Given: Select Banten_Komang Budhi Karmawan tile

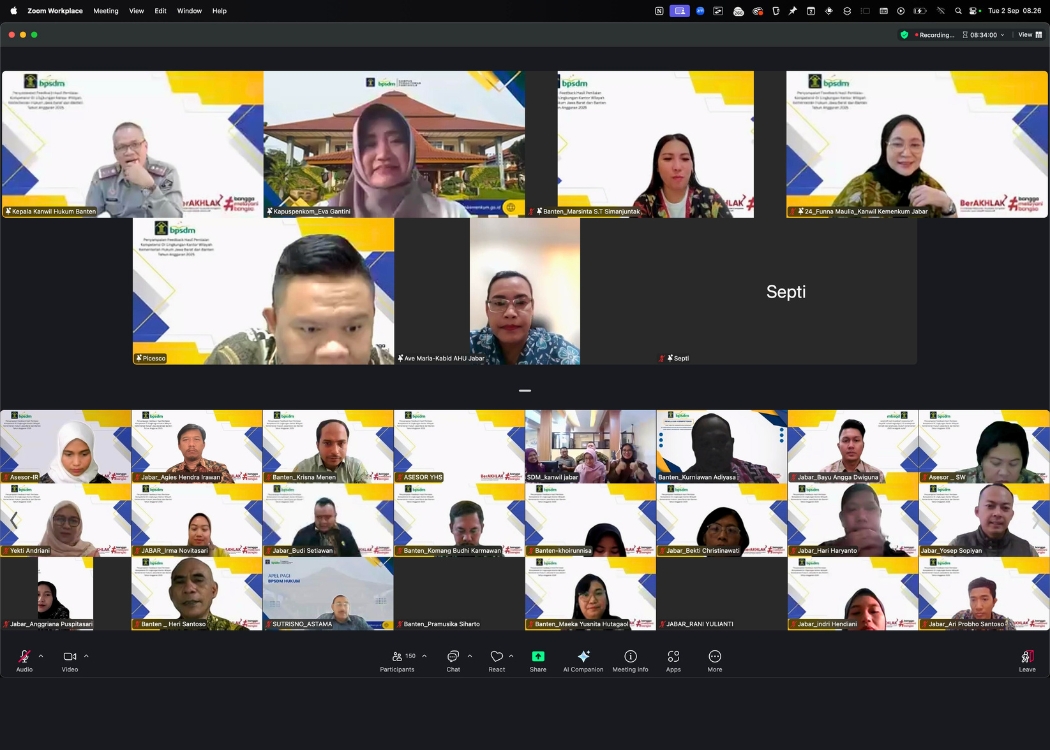Looking at the screenshot, I should [459, 520].
